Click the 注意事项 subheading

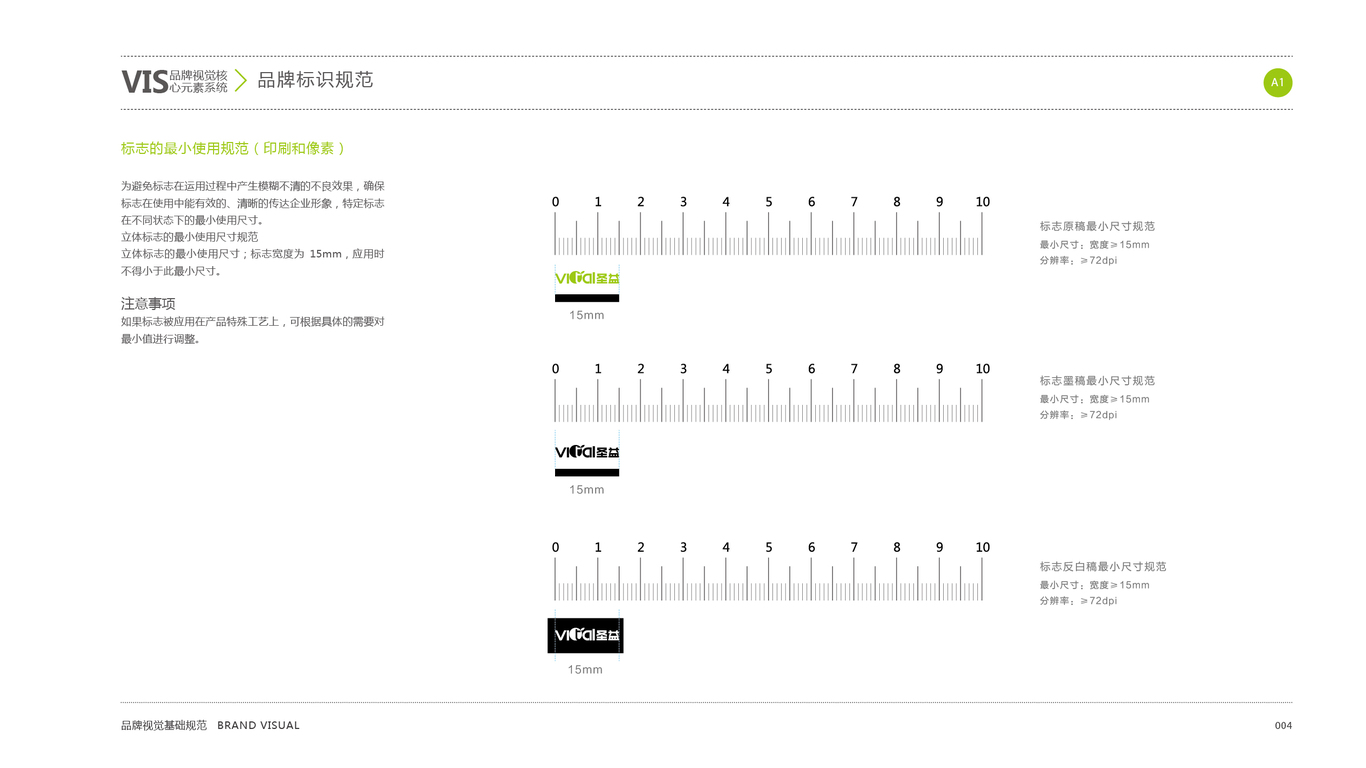point(148,304)
